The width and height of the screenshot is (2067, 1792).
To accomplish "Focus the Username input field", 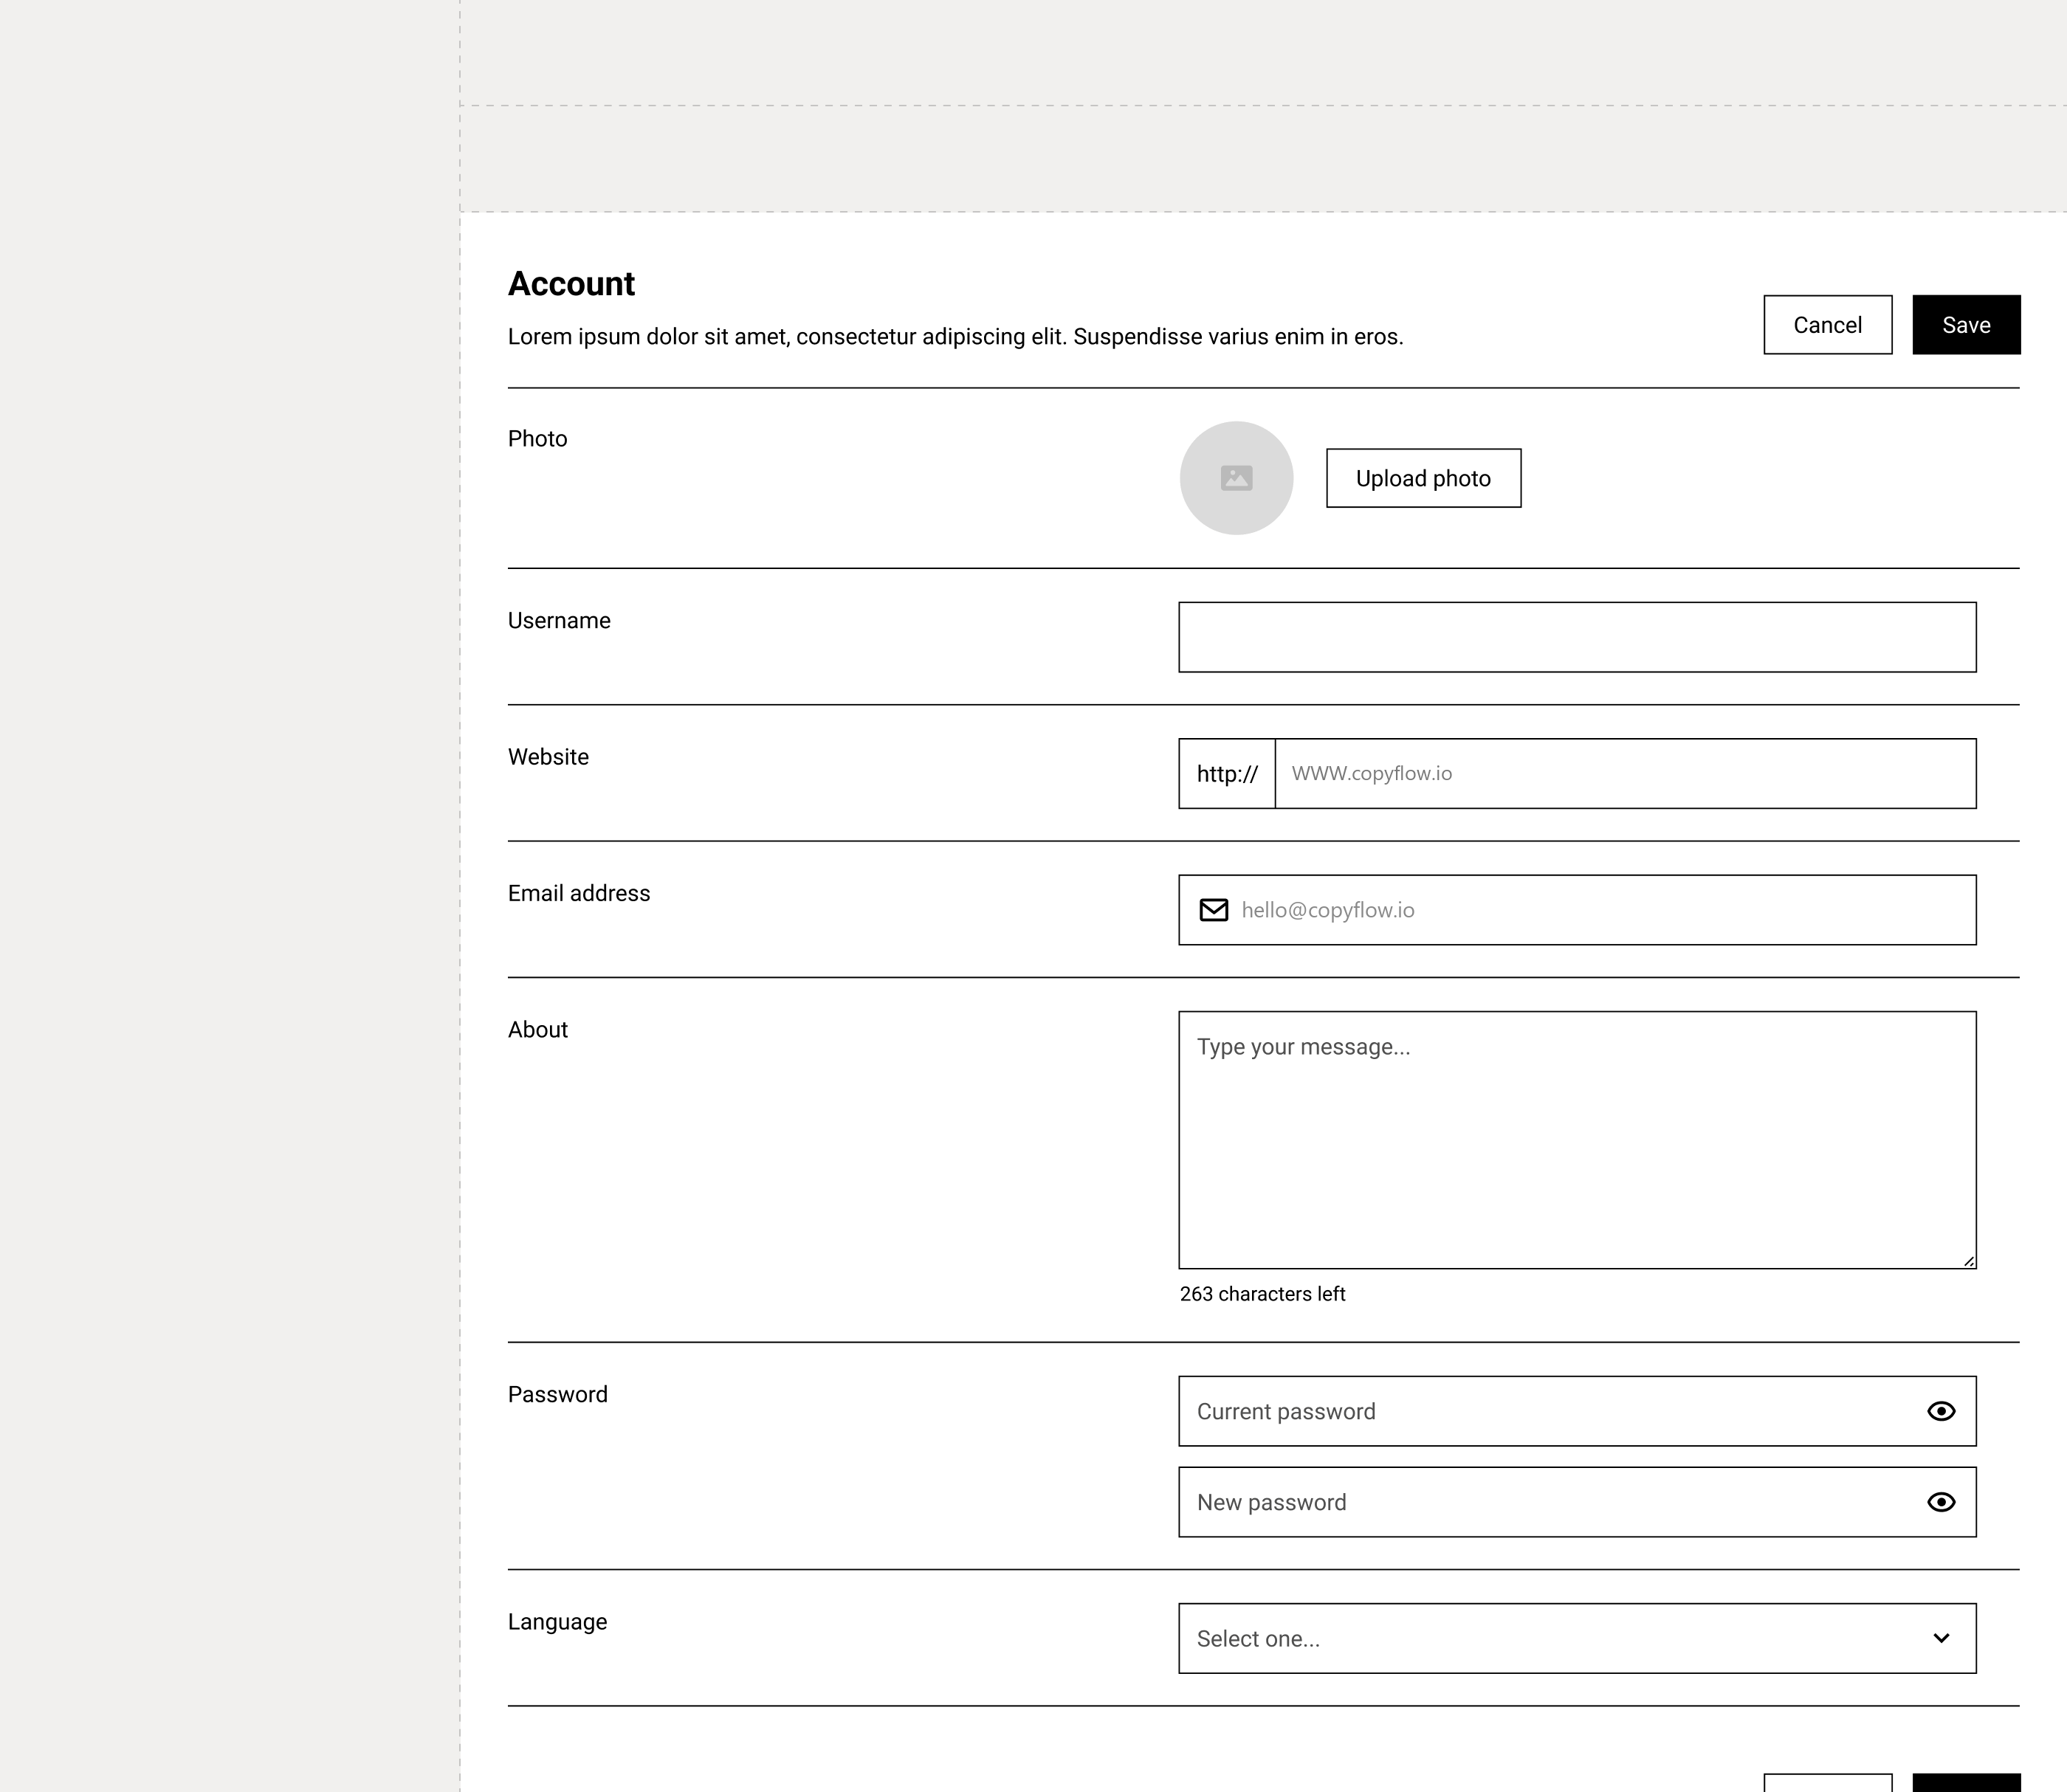I will pyautogui.click(x=1577, y=637).
